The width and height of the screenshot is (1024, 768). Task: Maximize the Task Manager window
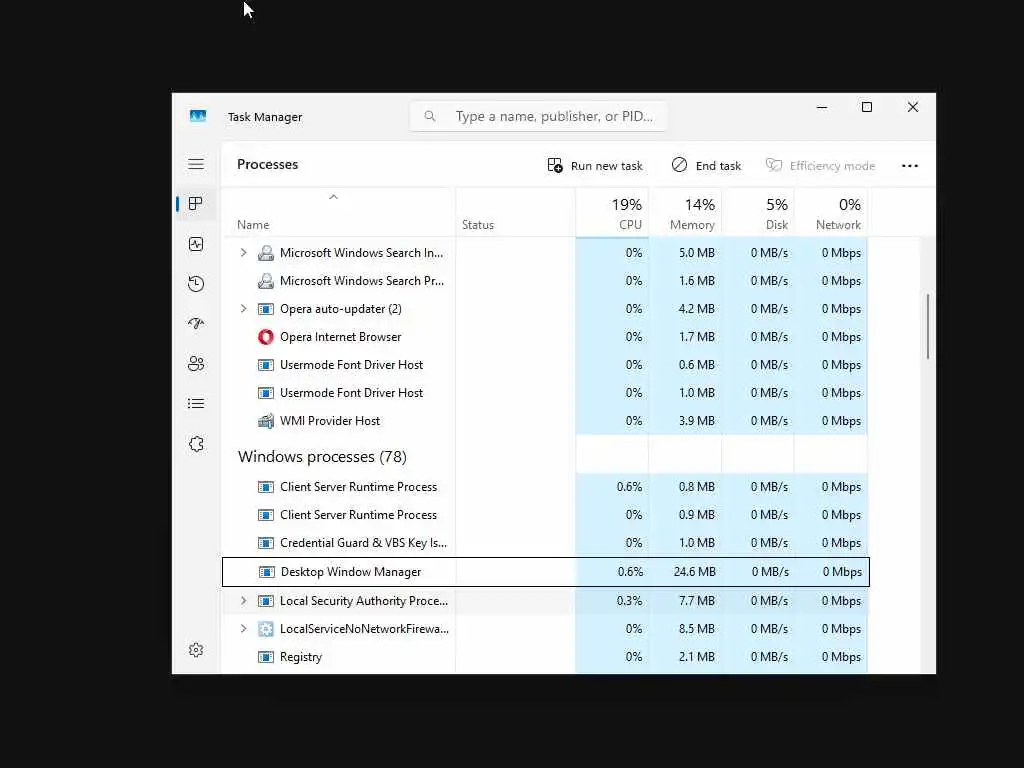(867, 107)
